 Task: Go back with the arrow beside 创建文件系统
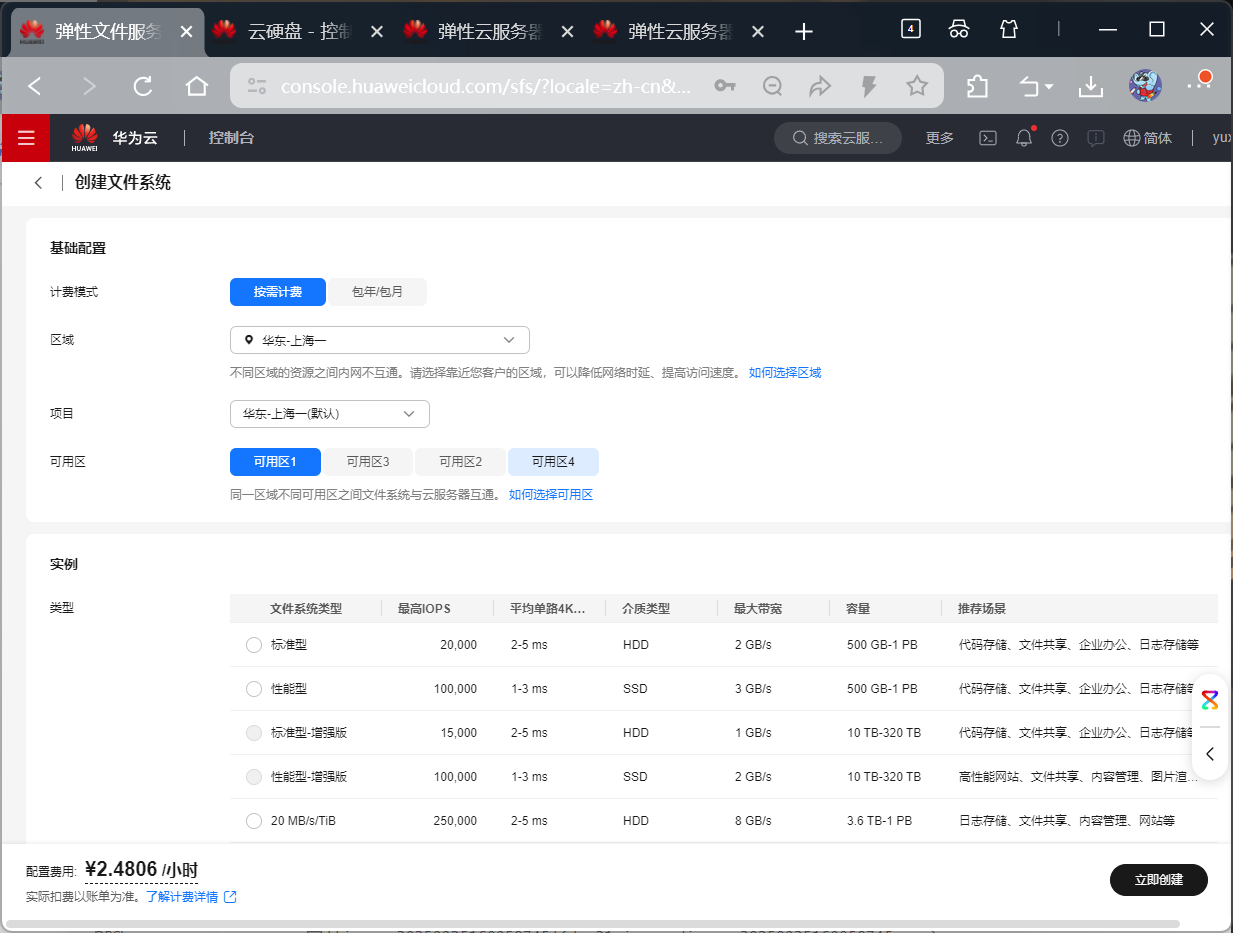38,183
